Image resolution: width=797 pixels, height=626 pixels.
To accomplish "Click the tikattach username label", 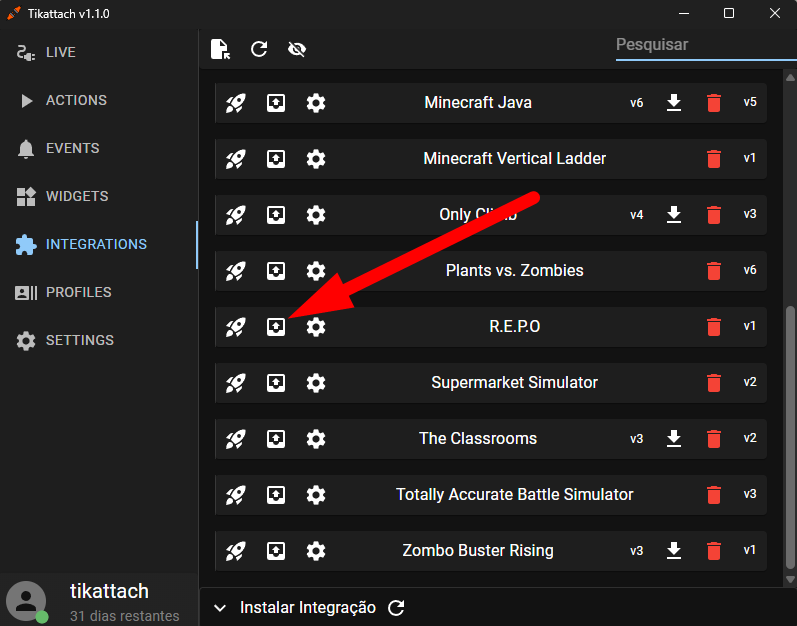I will pos(109,591).
